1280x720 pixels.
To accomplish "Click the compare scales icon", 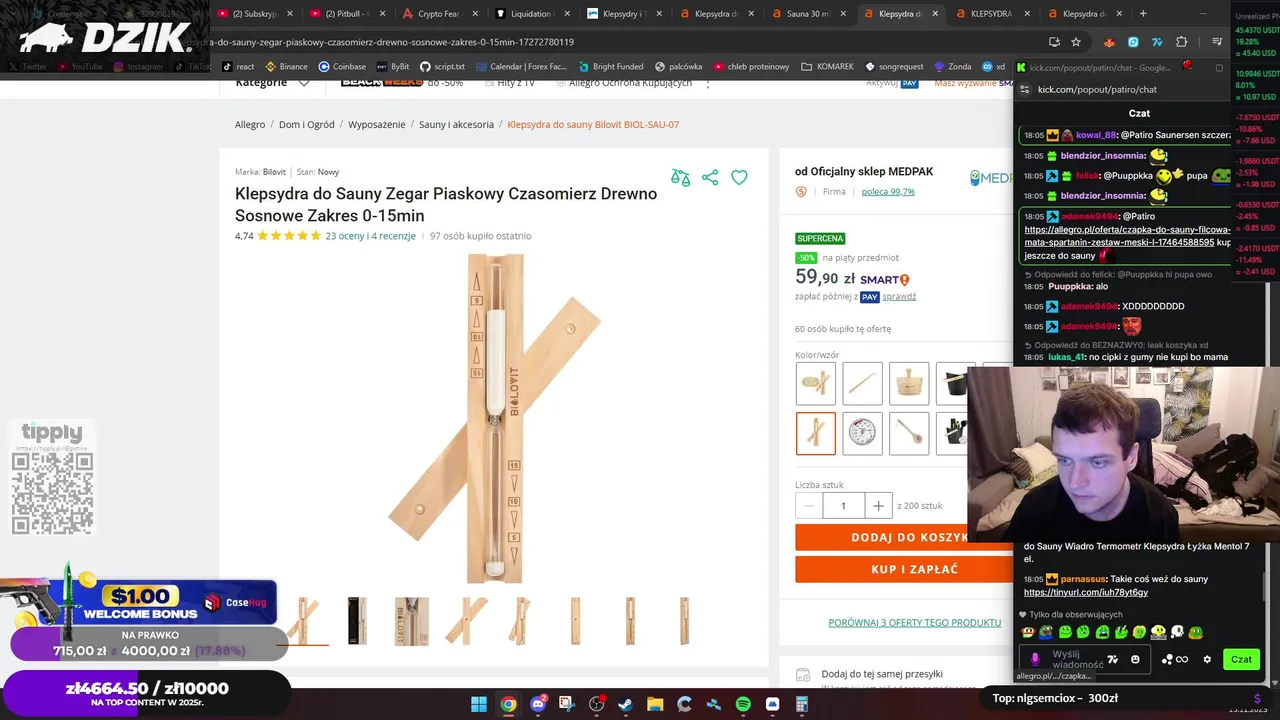I will point(680,177).
